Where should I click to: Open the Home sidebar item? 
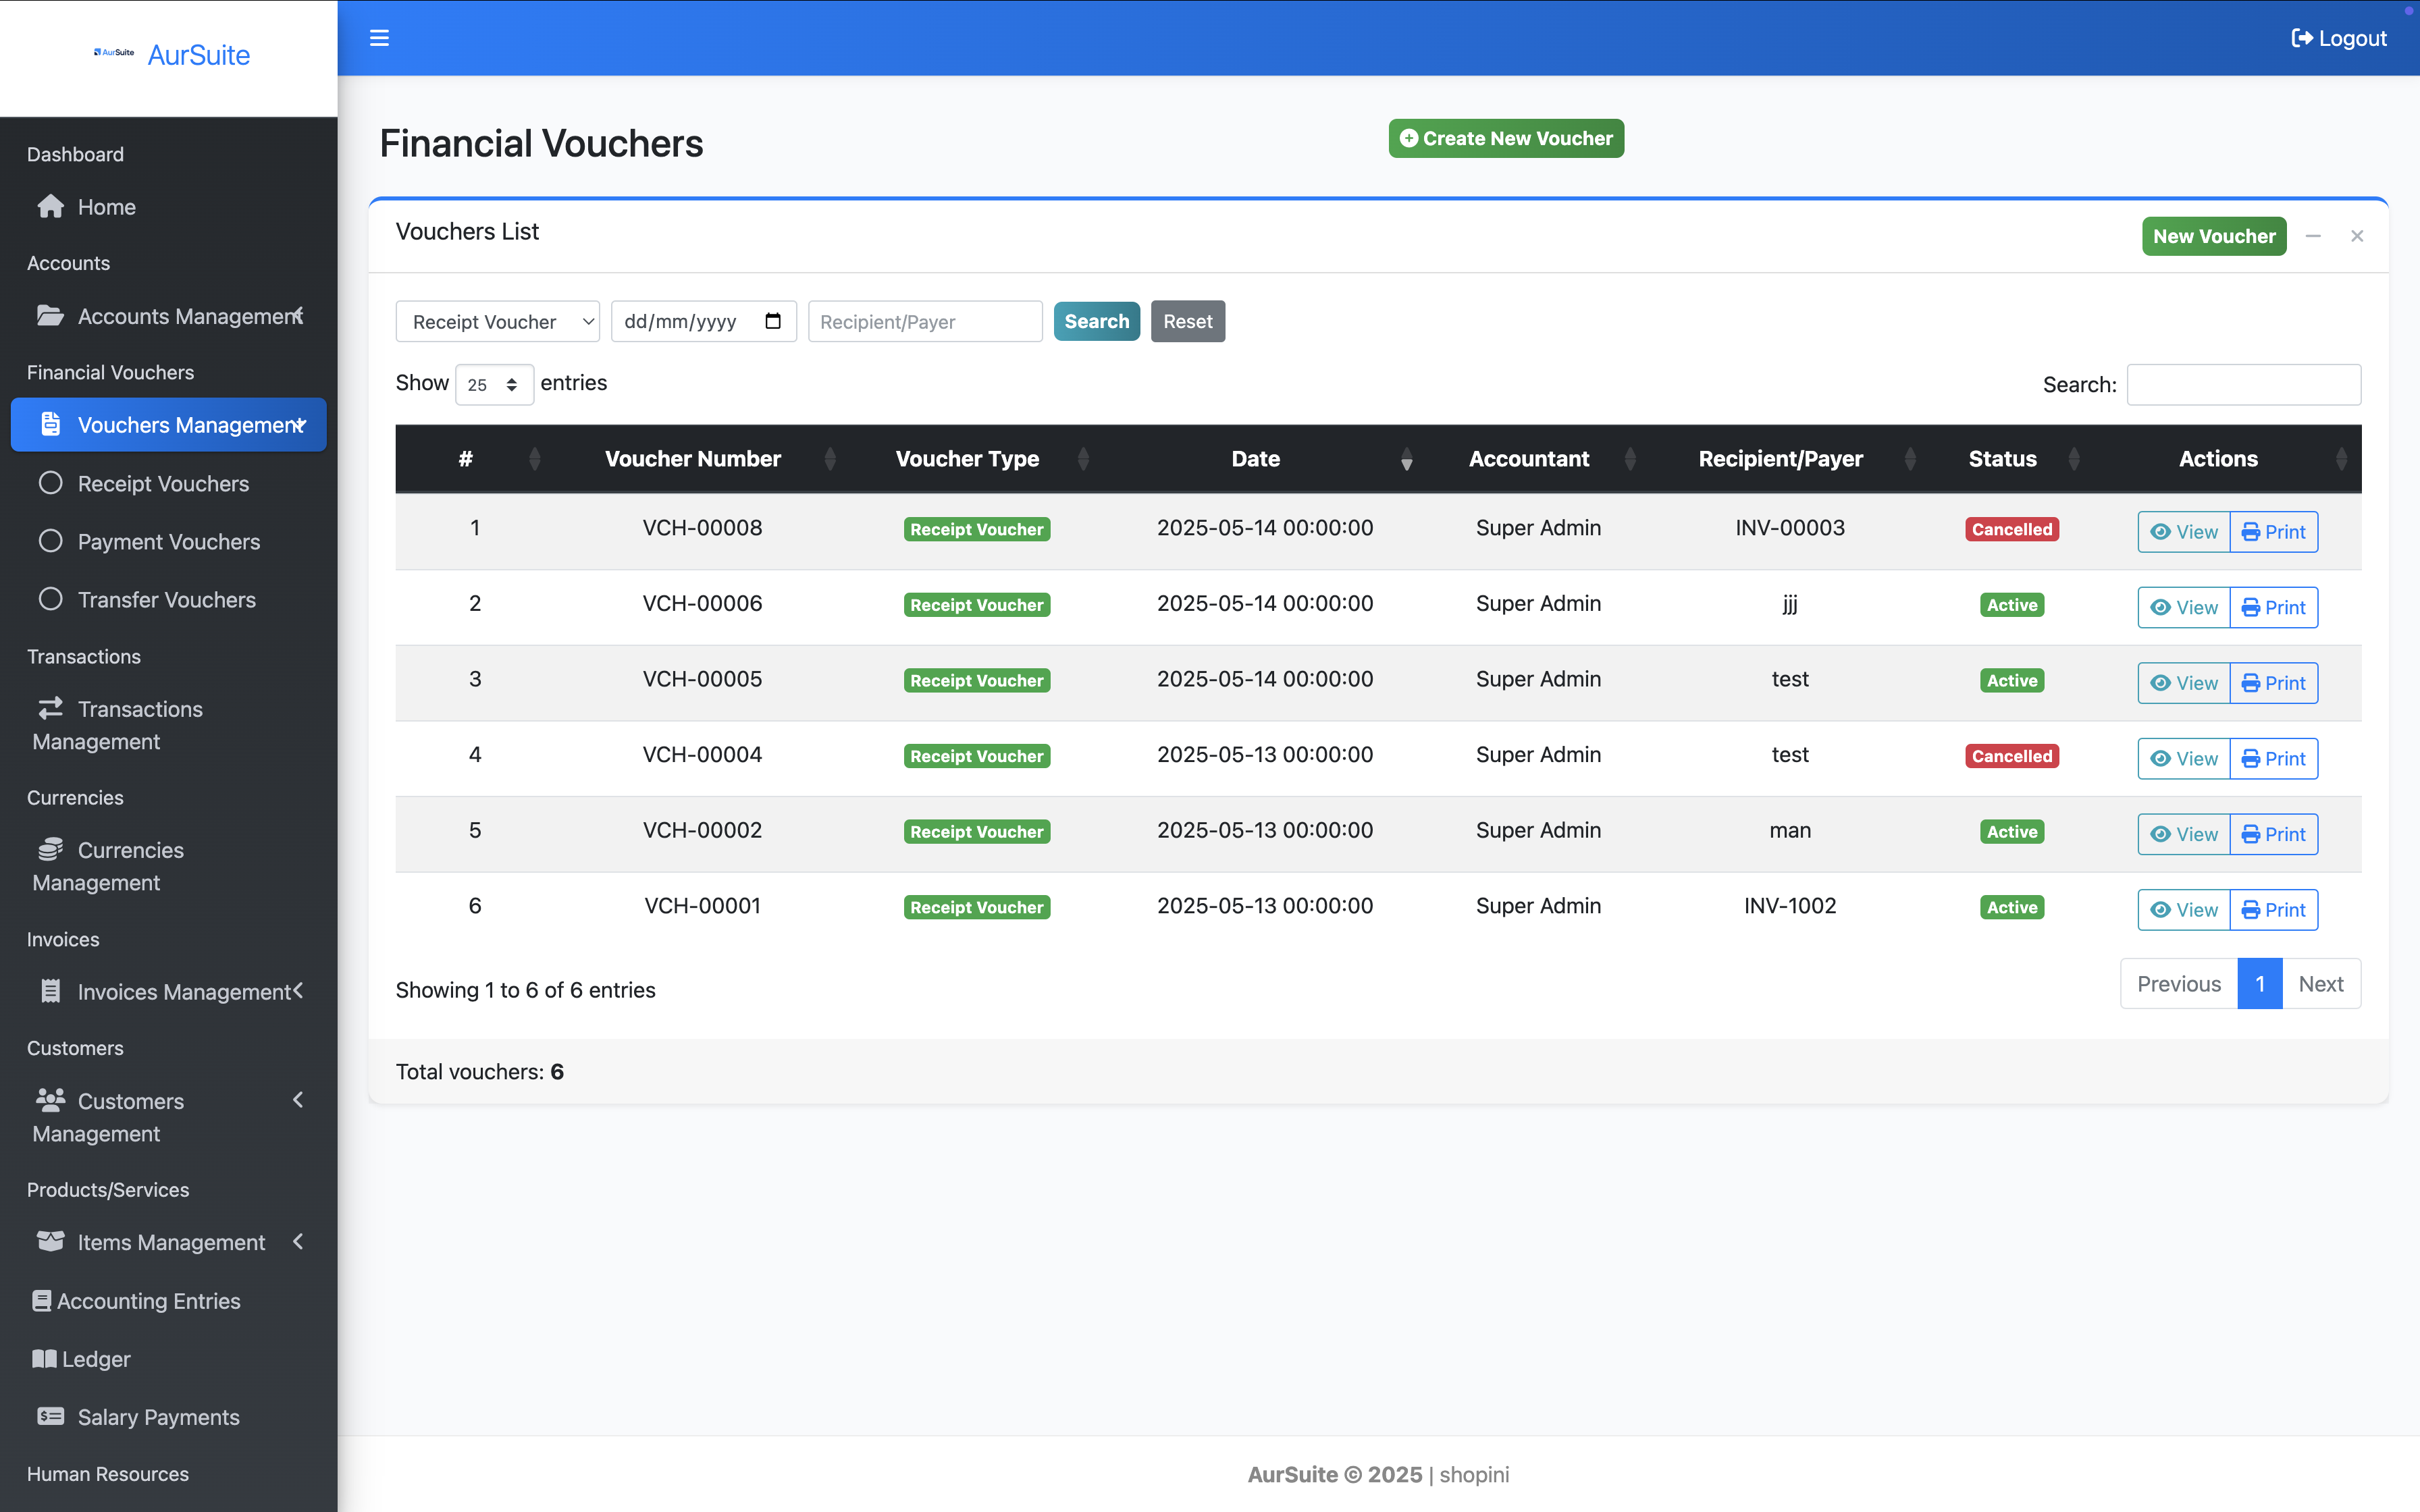[x=106, y=207]
